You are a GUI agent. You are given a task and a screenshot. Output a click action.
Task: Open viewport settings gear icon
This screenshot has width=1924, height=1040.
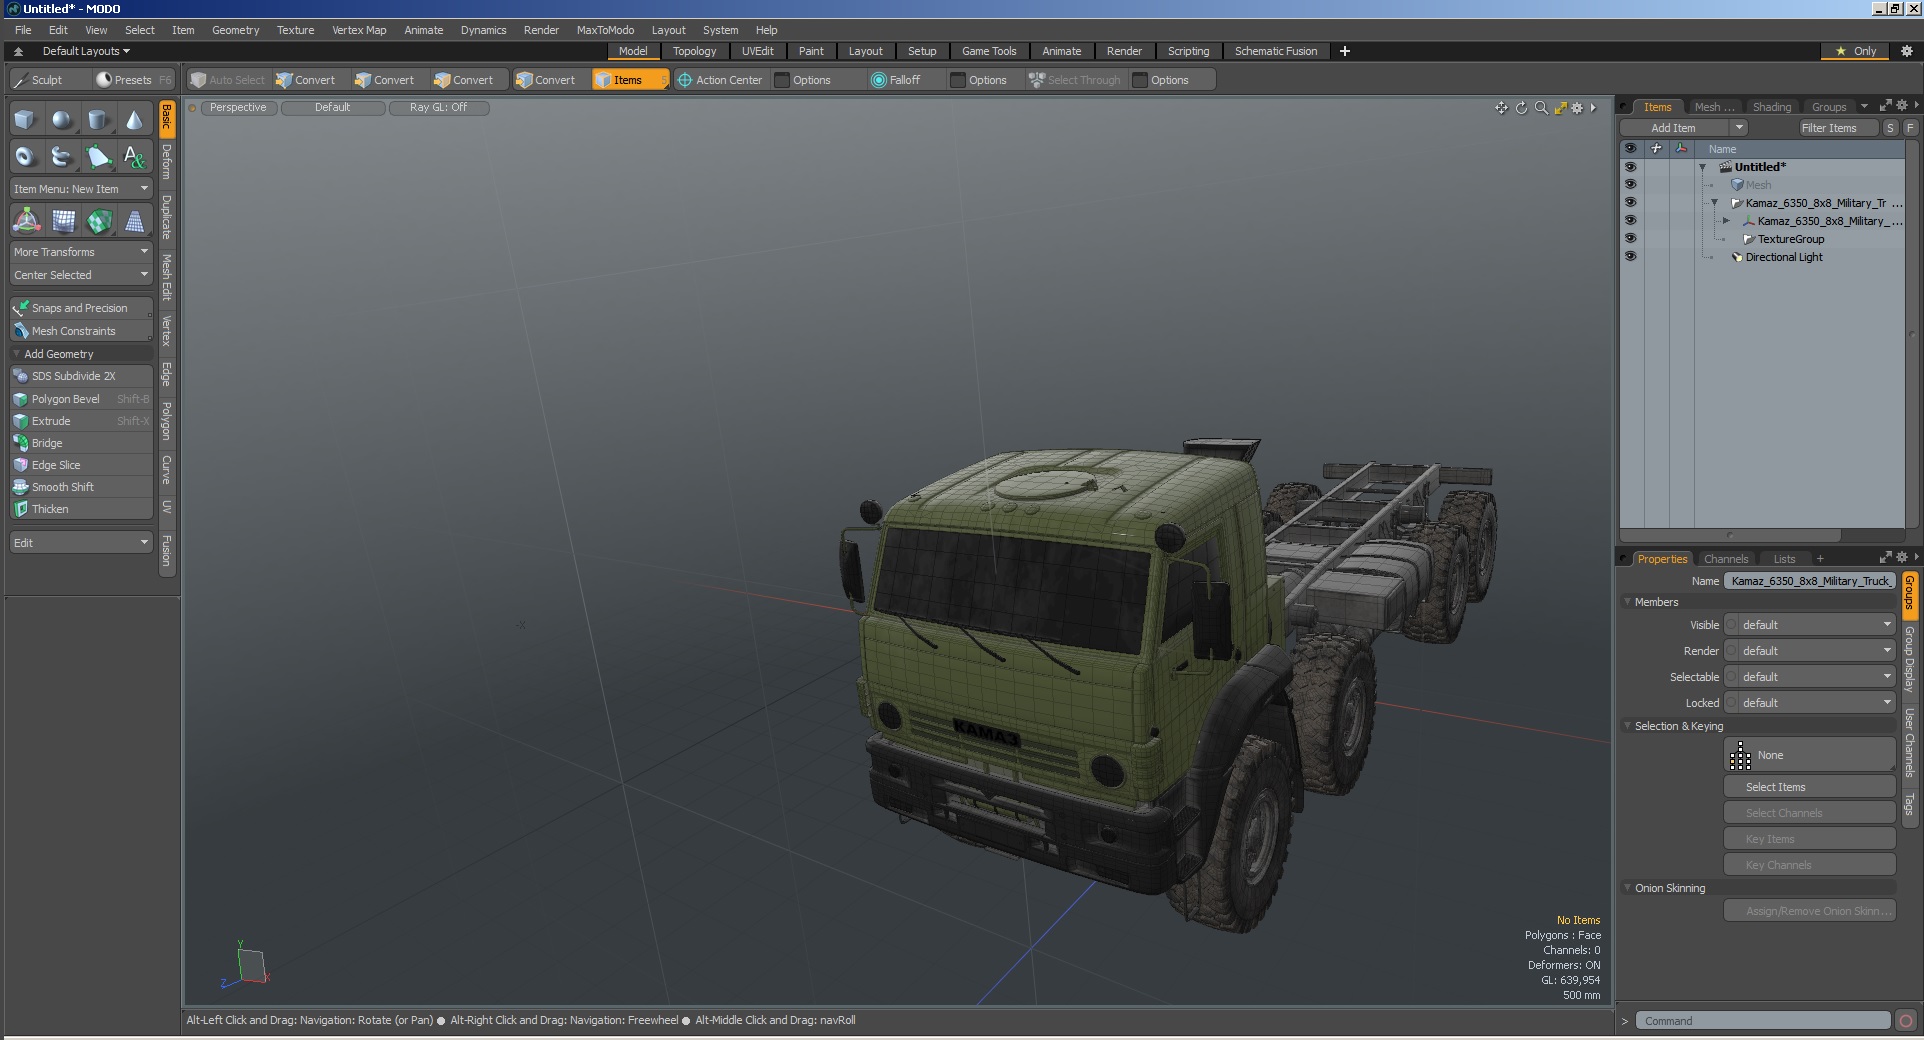tap(1578, 108)
